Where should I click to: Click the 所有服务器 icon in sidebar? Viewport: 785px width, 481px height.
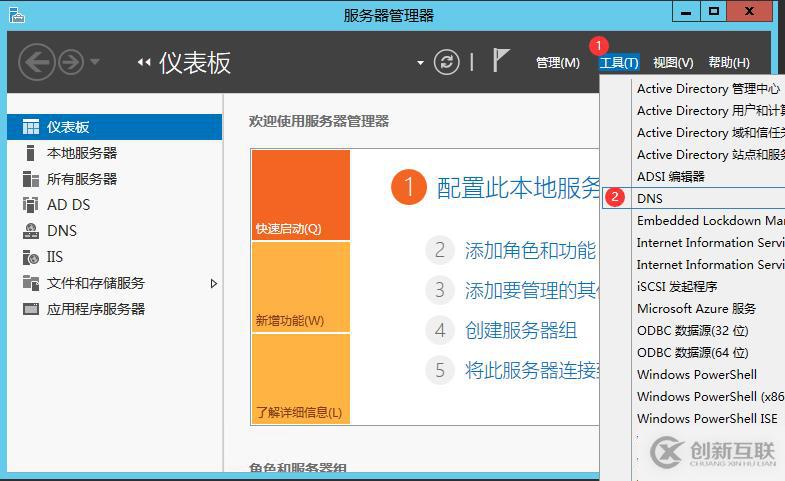click(x=31, y=179)
